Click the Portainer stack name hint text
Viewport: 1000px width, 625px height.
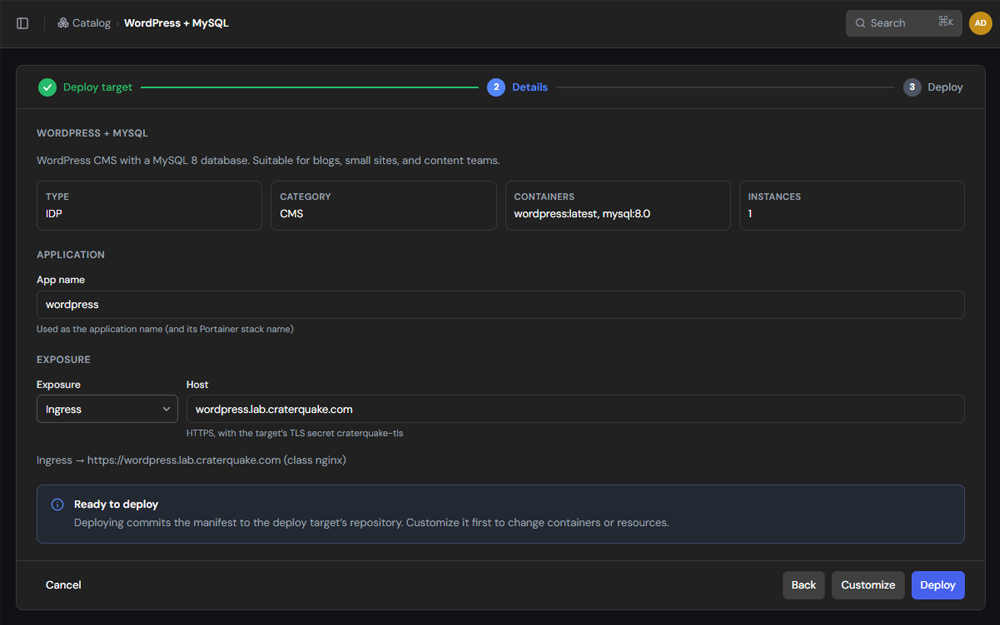(x=165, y=329)
